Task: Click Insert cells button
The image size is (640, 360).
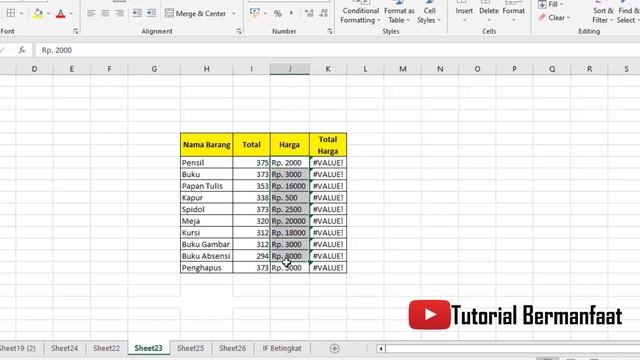Action: point(464,12)
